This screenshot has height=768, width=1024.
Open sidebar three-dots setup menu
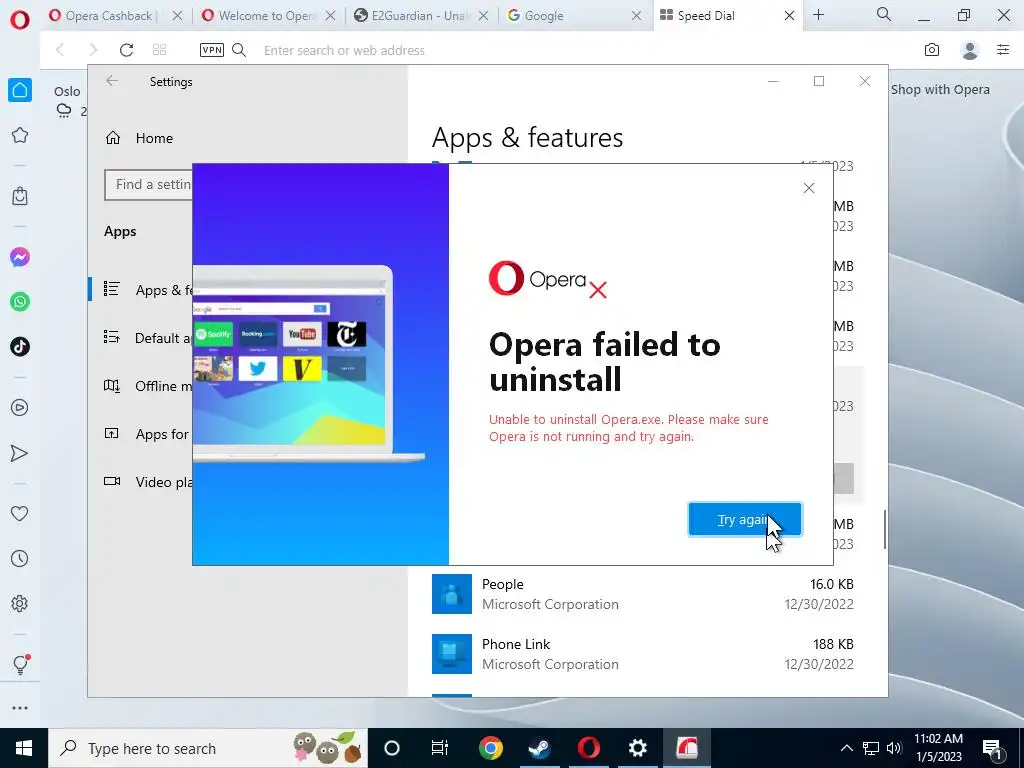pos(20,708)
